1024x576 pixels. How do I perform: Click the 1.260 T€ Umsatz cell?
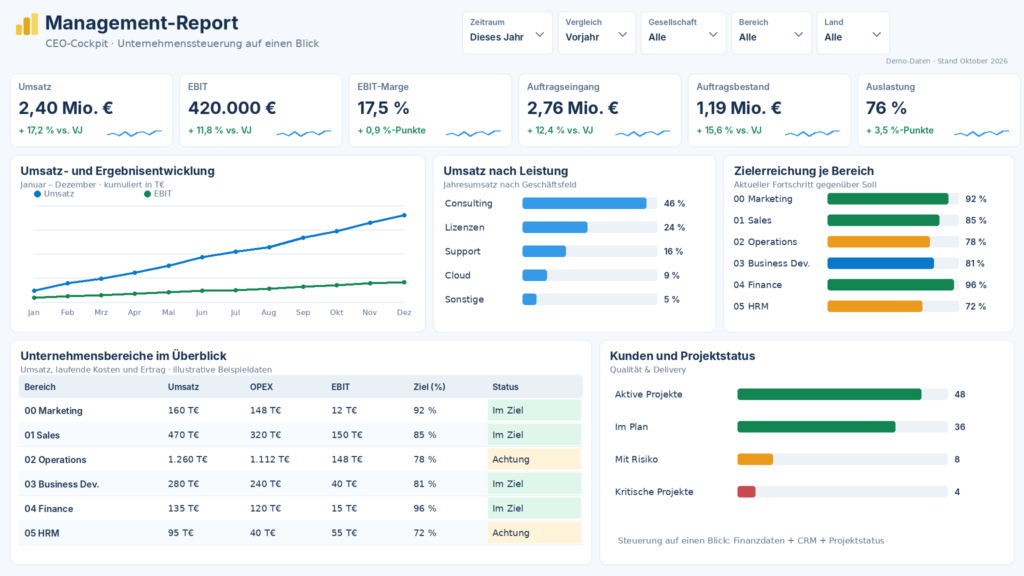187,460
